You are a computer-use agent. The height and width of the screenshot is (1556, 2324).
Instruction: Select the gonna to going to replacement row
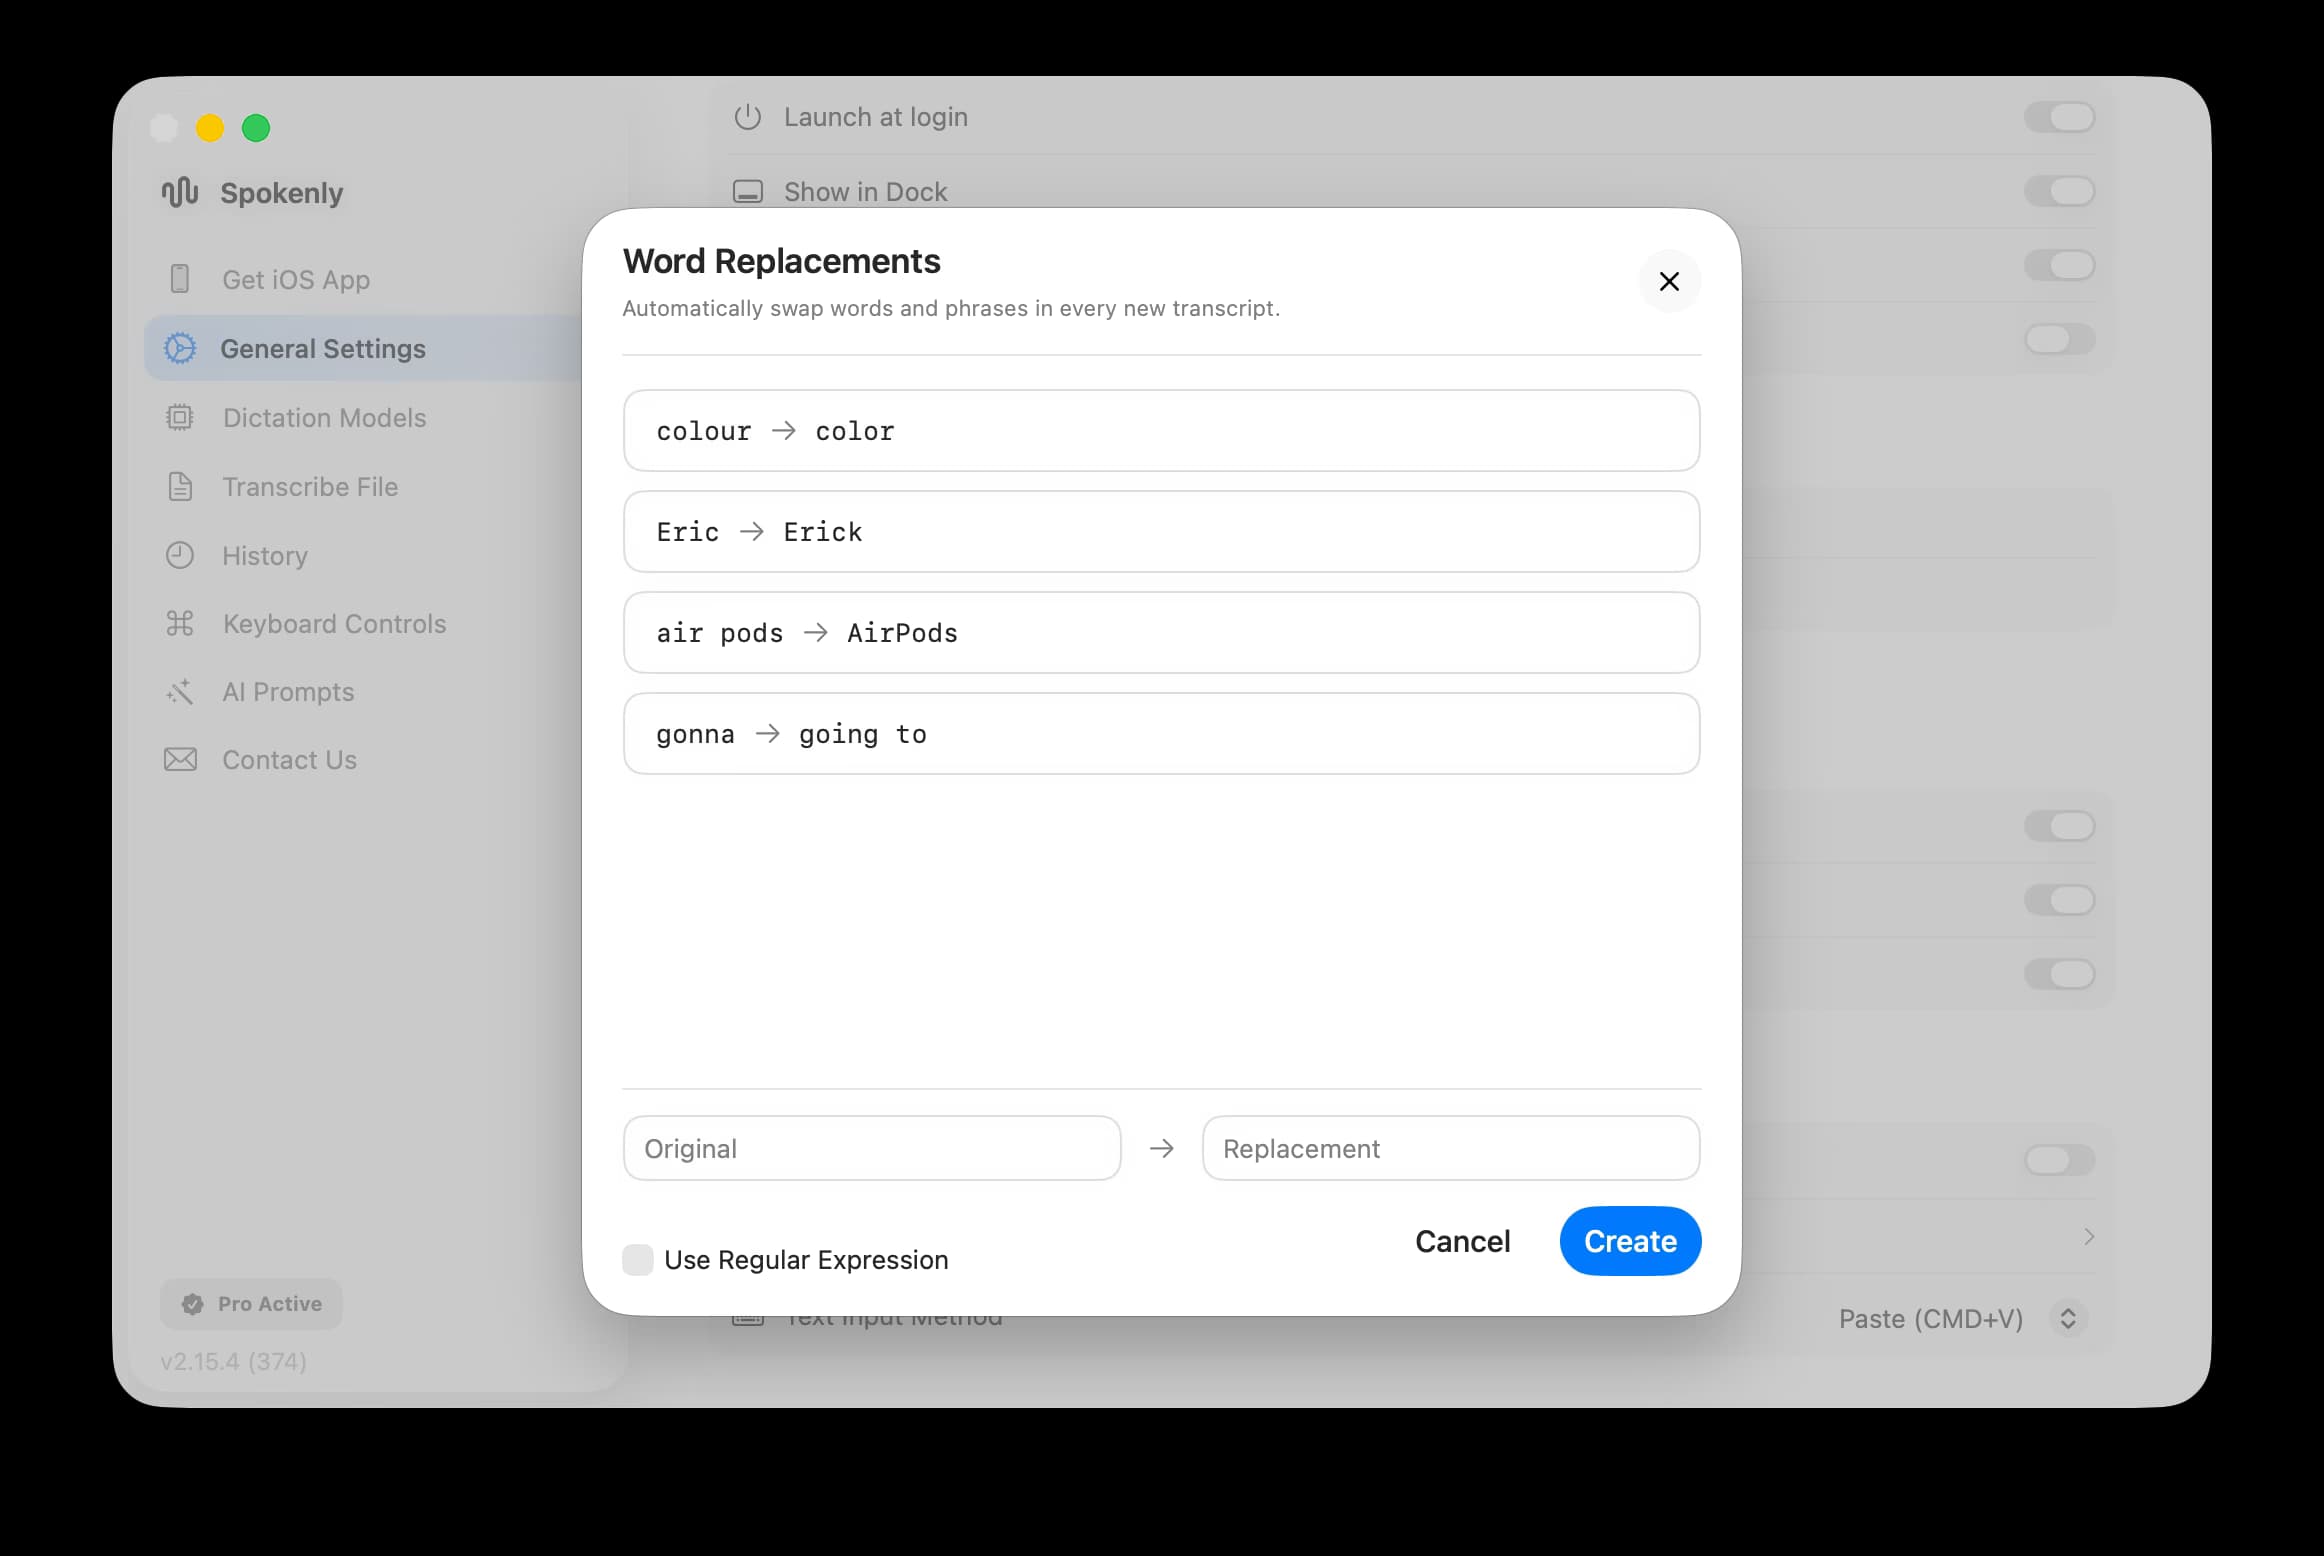click(x=1161, y=733)
